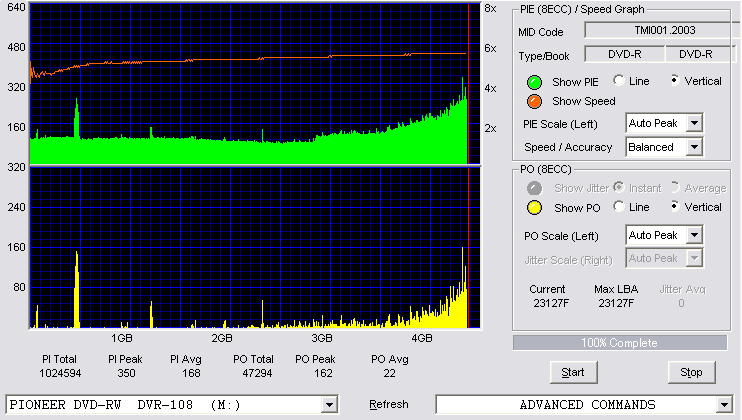Select the Jitter Instant radio button

click(x=619, y=187)
